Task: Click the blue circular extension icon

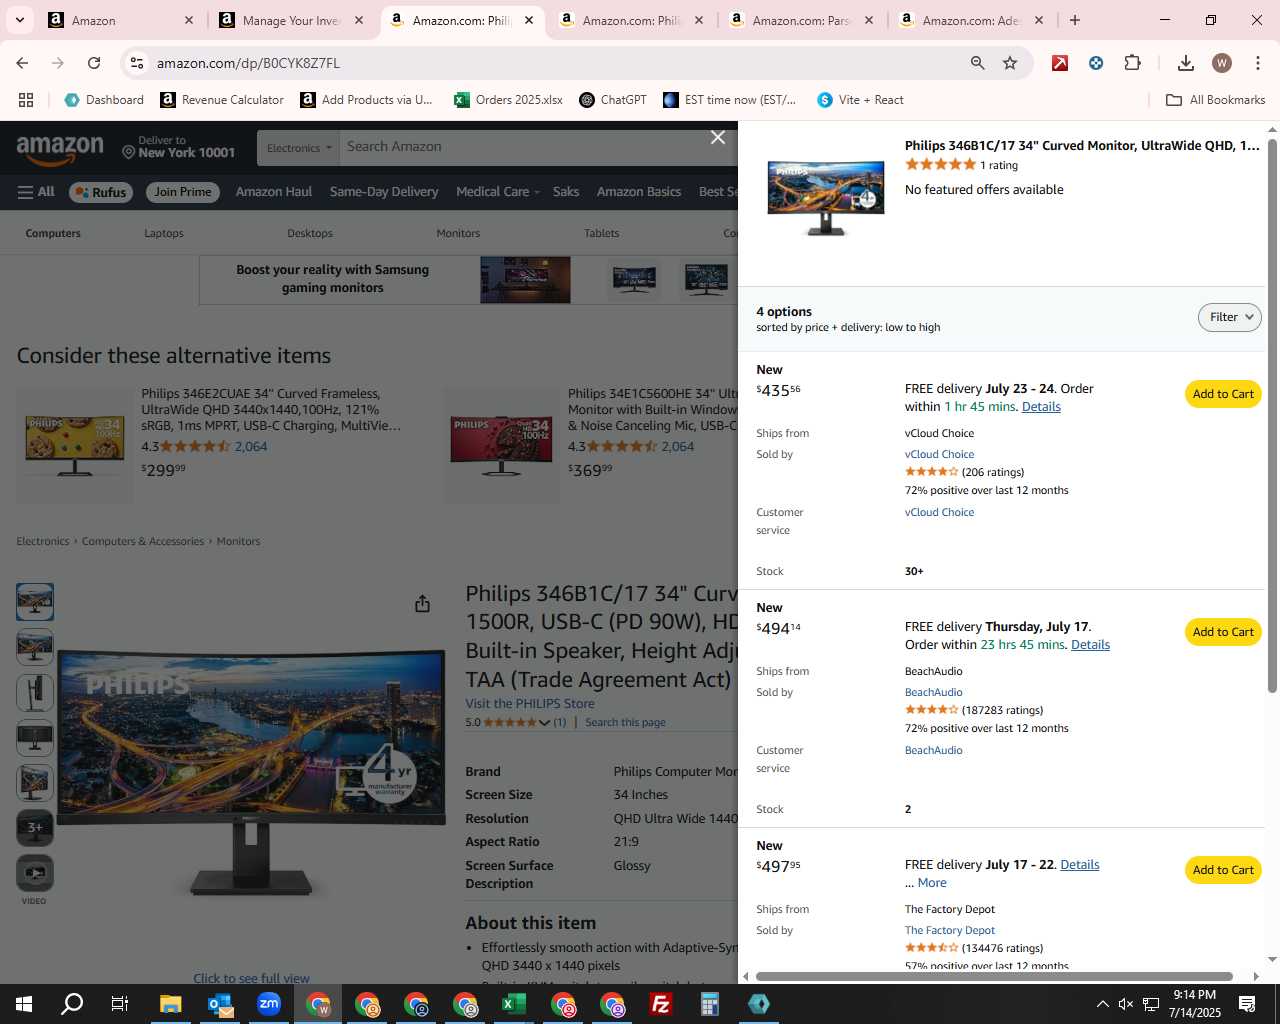Action: (1096, 63)
